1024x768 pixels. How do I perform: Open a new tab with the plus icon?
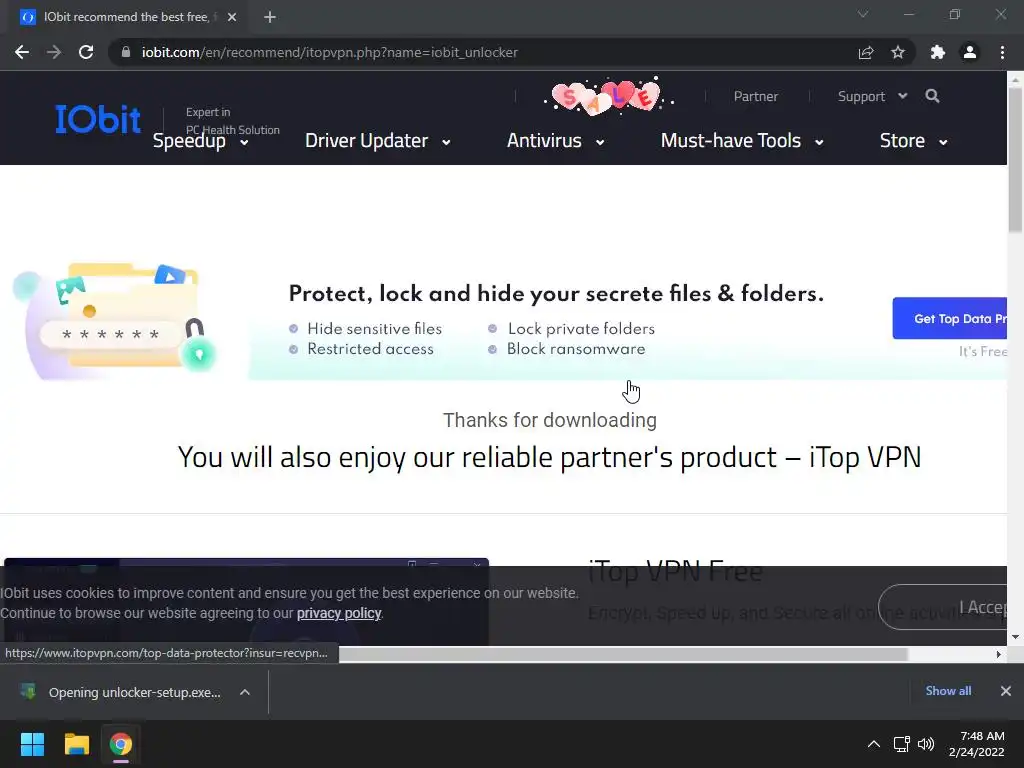[270, 17]
